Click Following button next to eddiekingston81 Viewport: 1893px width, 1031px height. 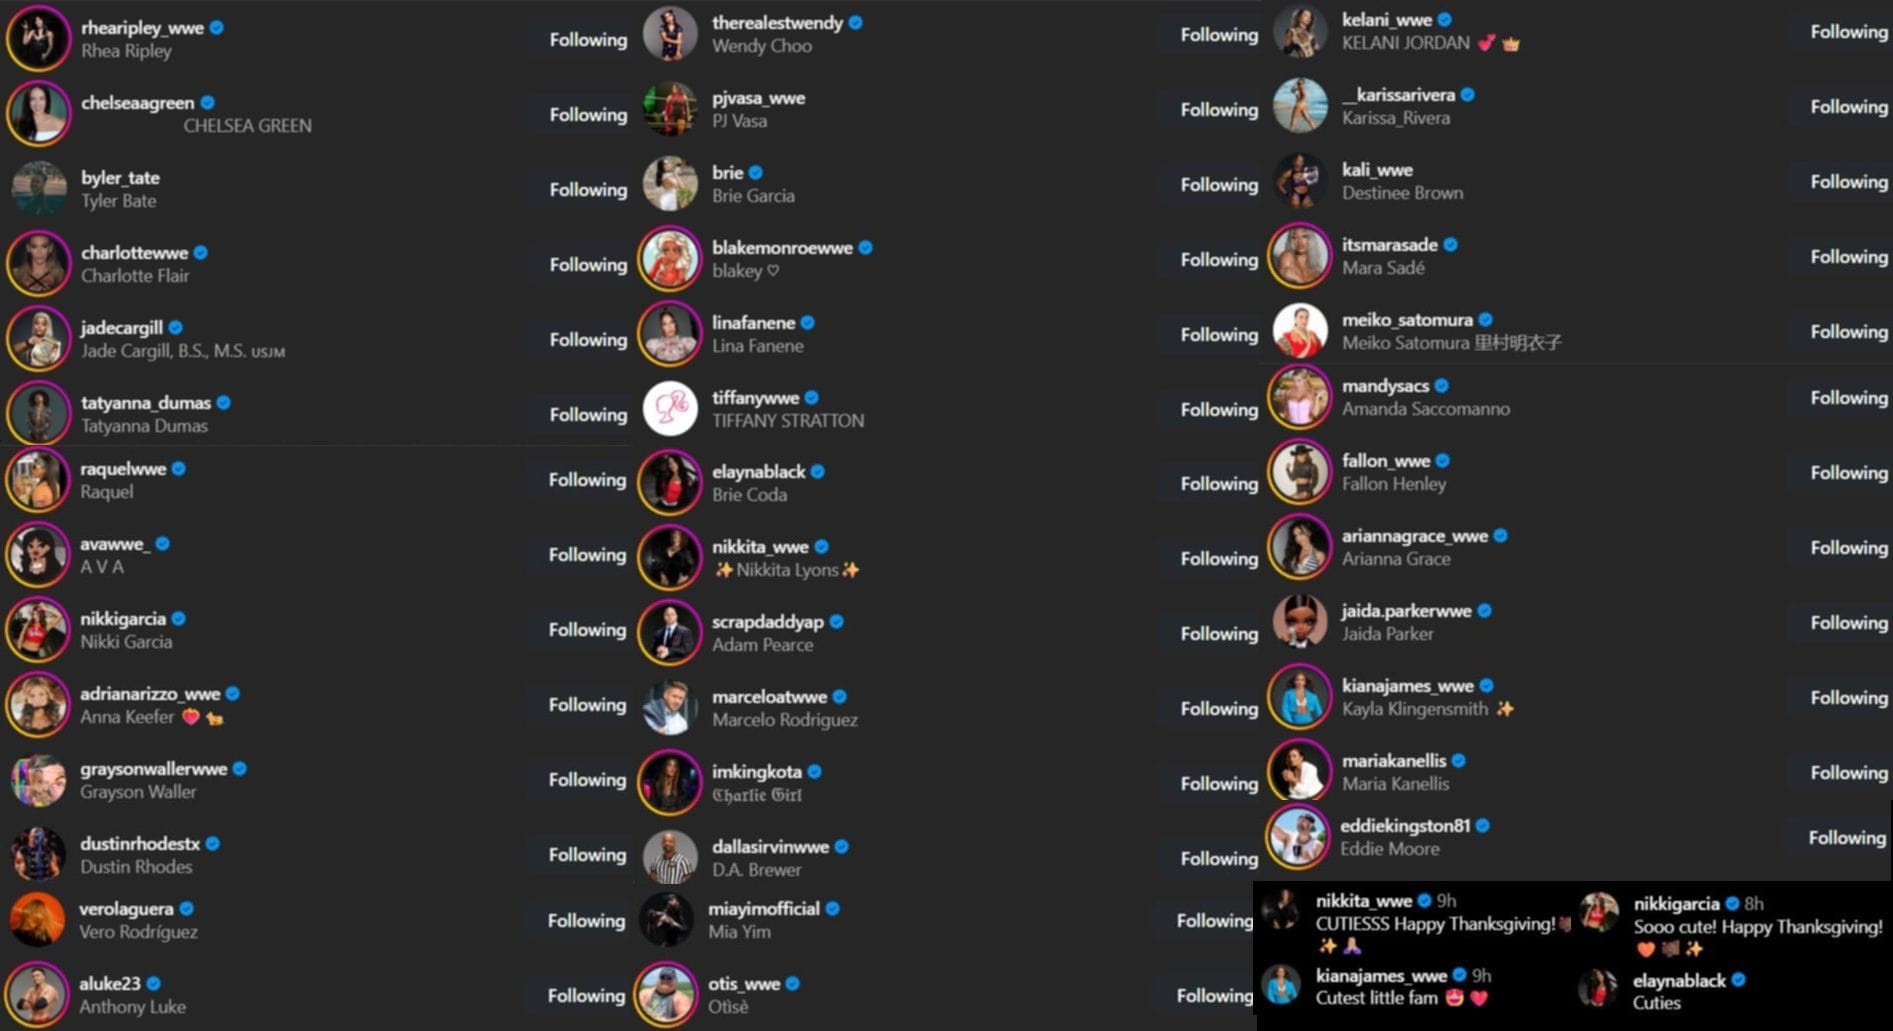1847,838
